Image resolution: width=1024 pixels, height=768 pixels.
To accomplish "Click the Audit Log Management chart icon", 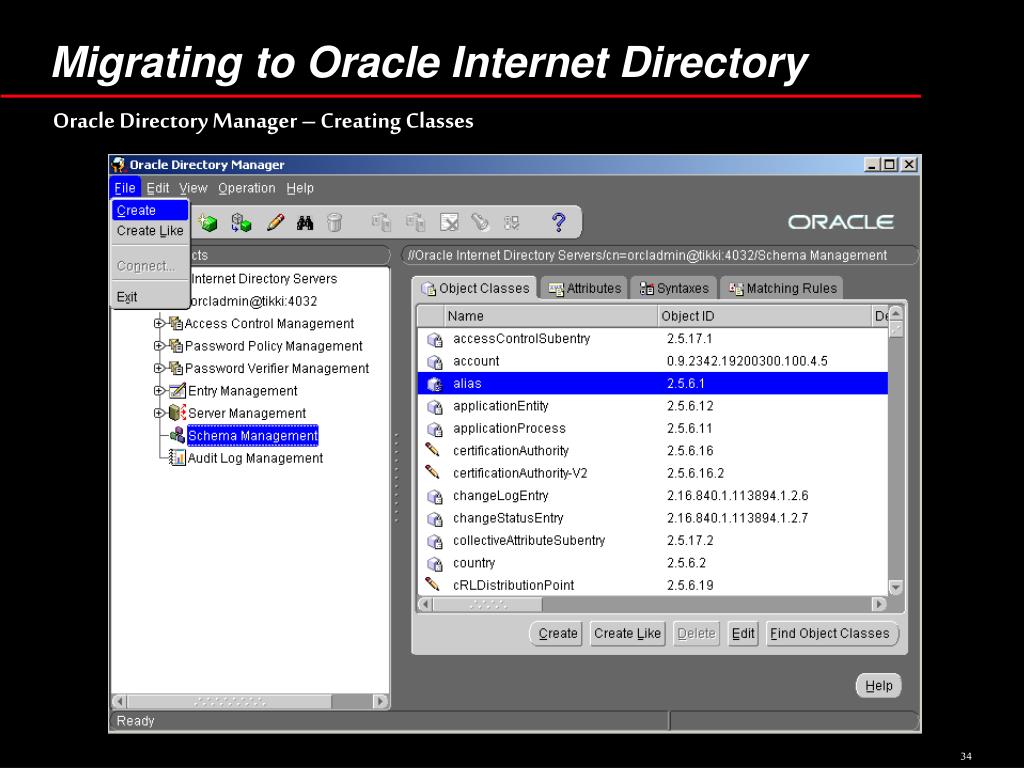I will pos(177,458).
